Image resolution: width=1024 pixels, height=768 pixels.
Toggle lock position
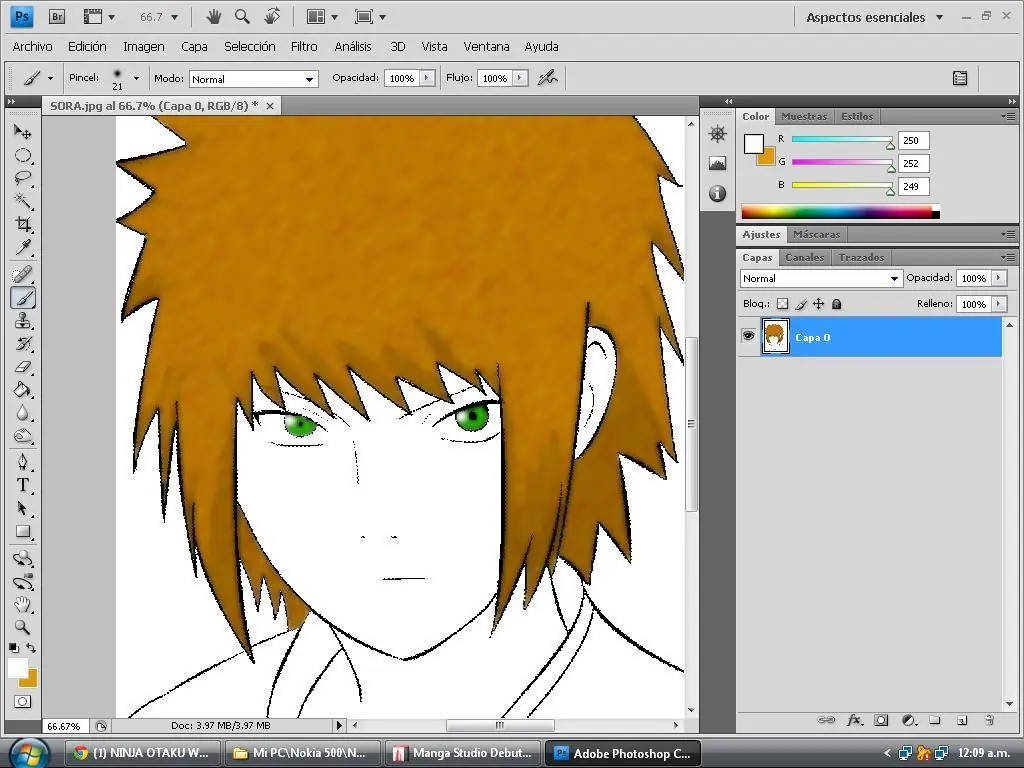[818, 304]
